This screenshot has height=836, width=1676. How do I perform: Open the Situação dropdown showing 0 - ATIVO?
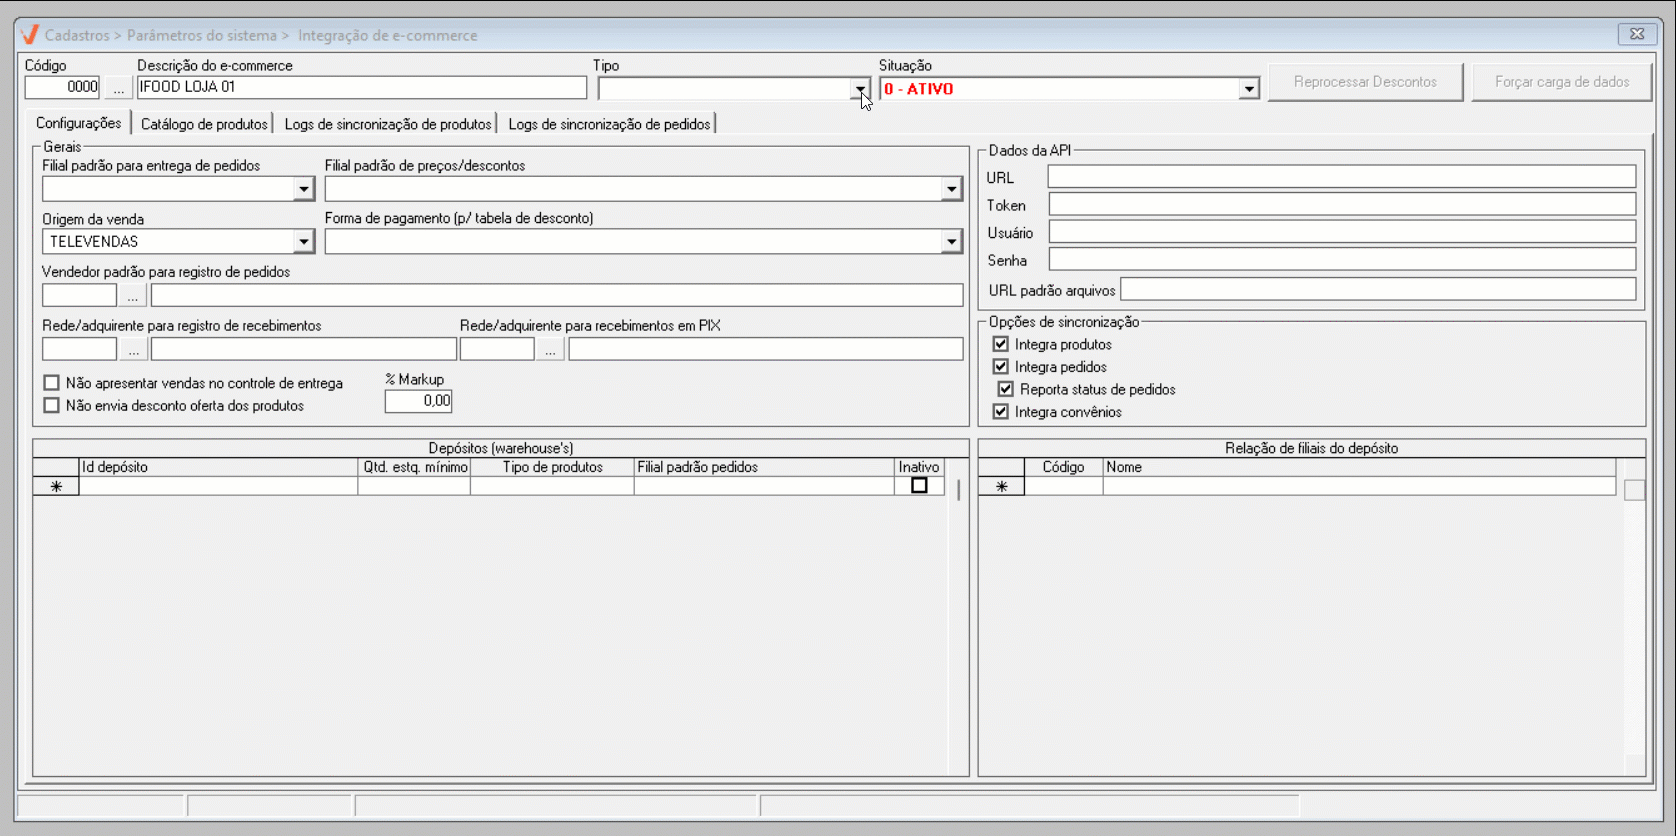coord(1249,89)
